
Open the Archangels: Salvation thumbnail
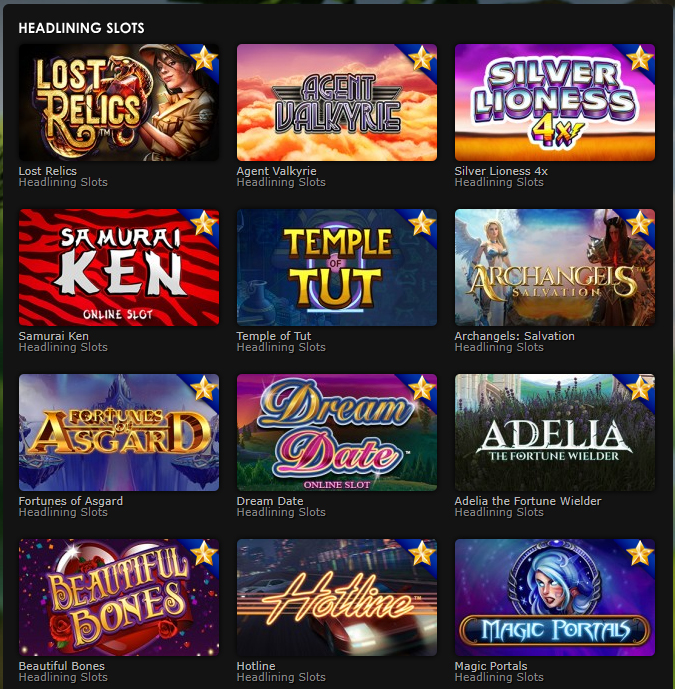pyautogui.click(x=555, y=268)
